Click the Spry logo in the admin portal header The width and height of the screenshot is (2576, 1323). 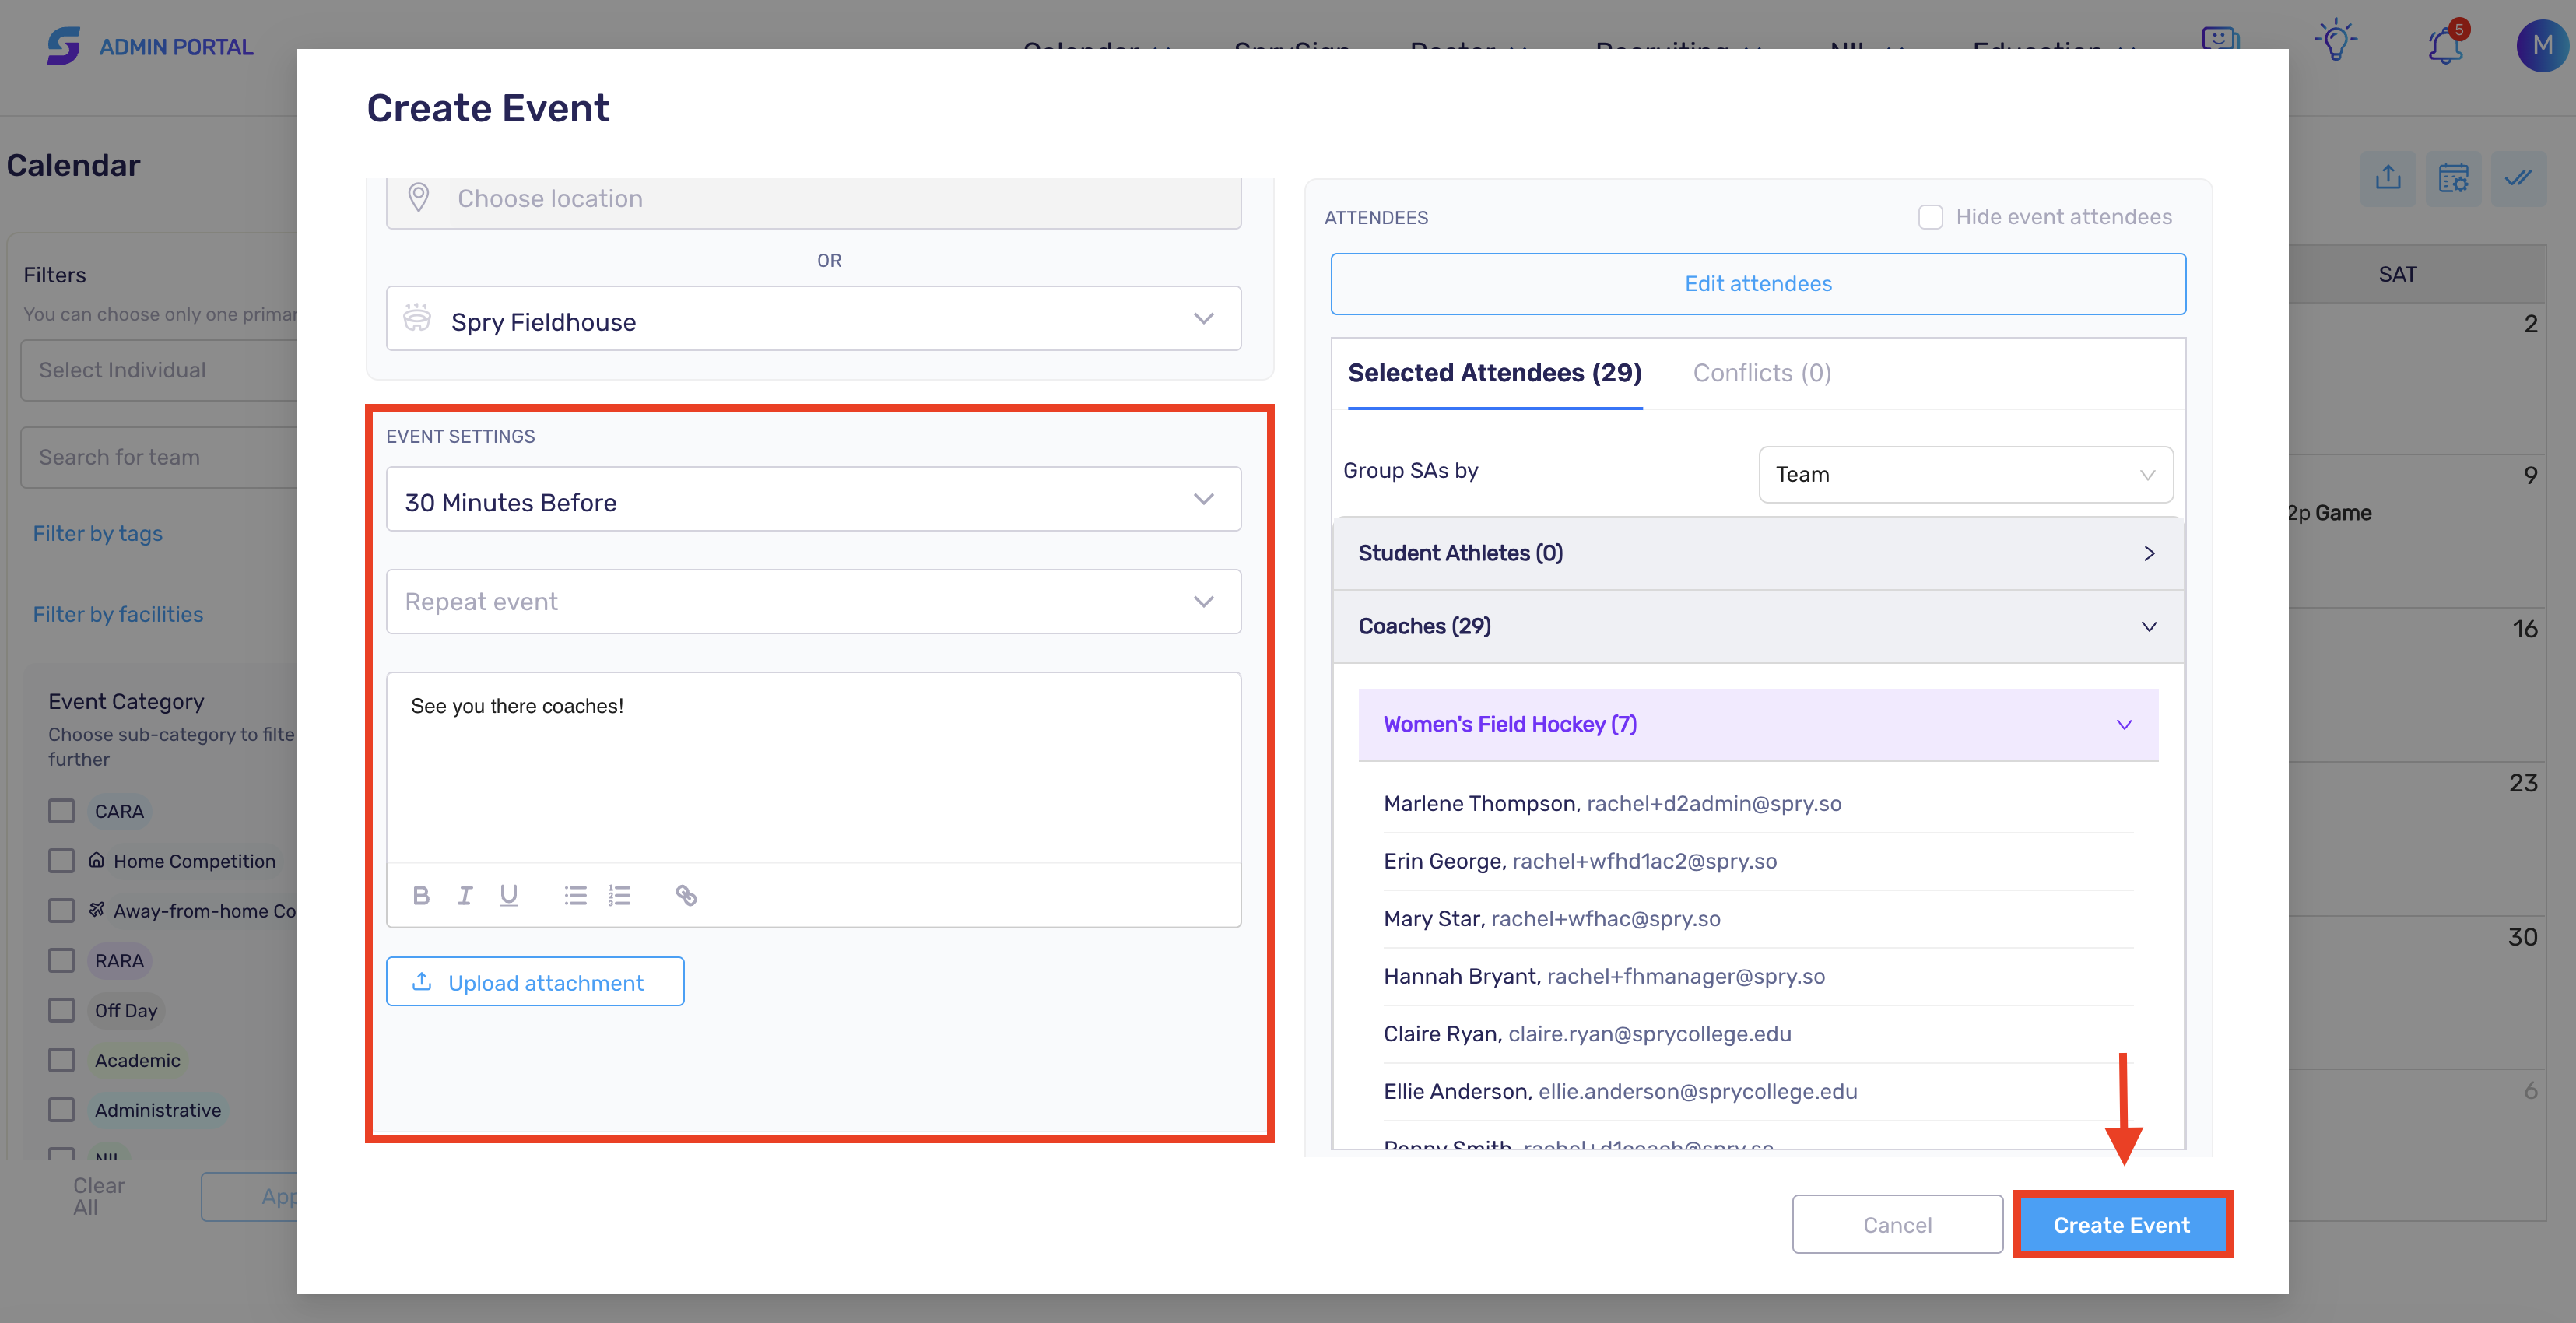[x=64, y=46]
